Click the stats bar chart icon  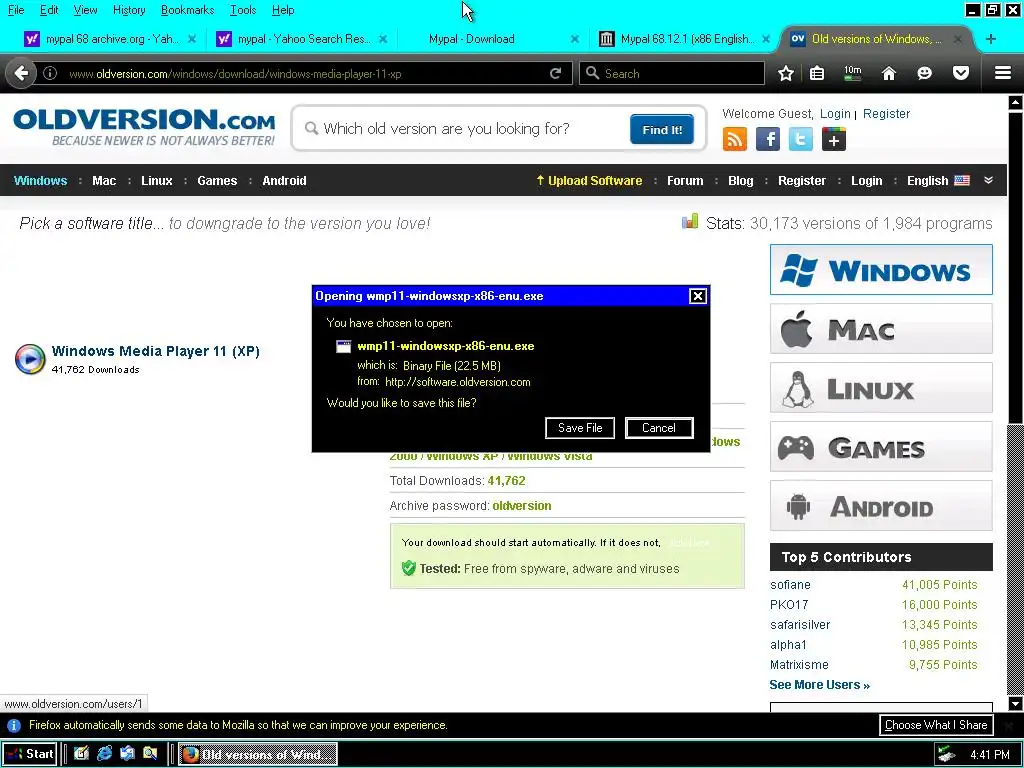[x=690, y=222]
